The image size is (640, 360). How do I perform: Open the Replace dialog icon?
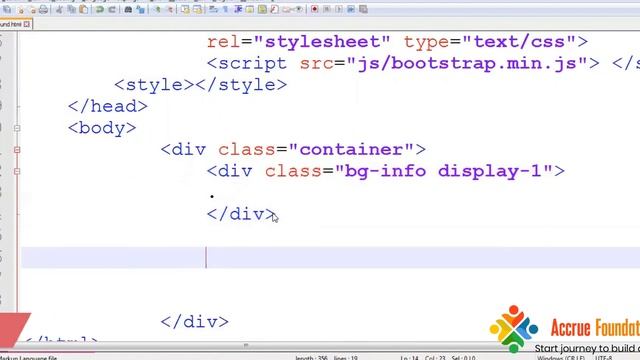[140, 9]
